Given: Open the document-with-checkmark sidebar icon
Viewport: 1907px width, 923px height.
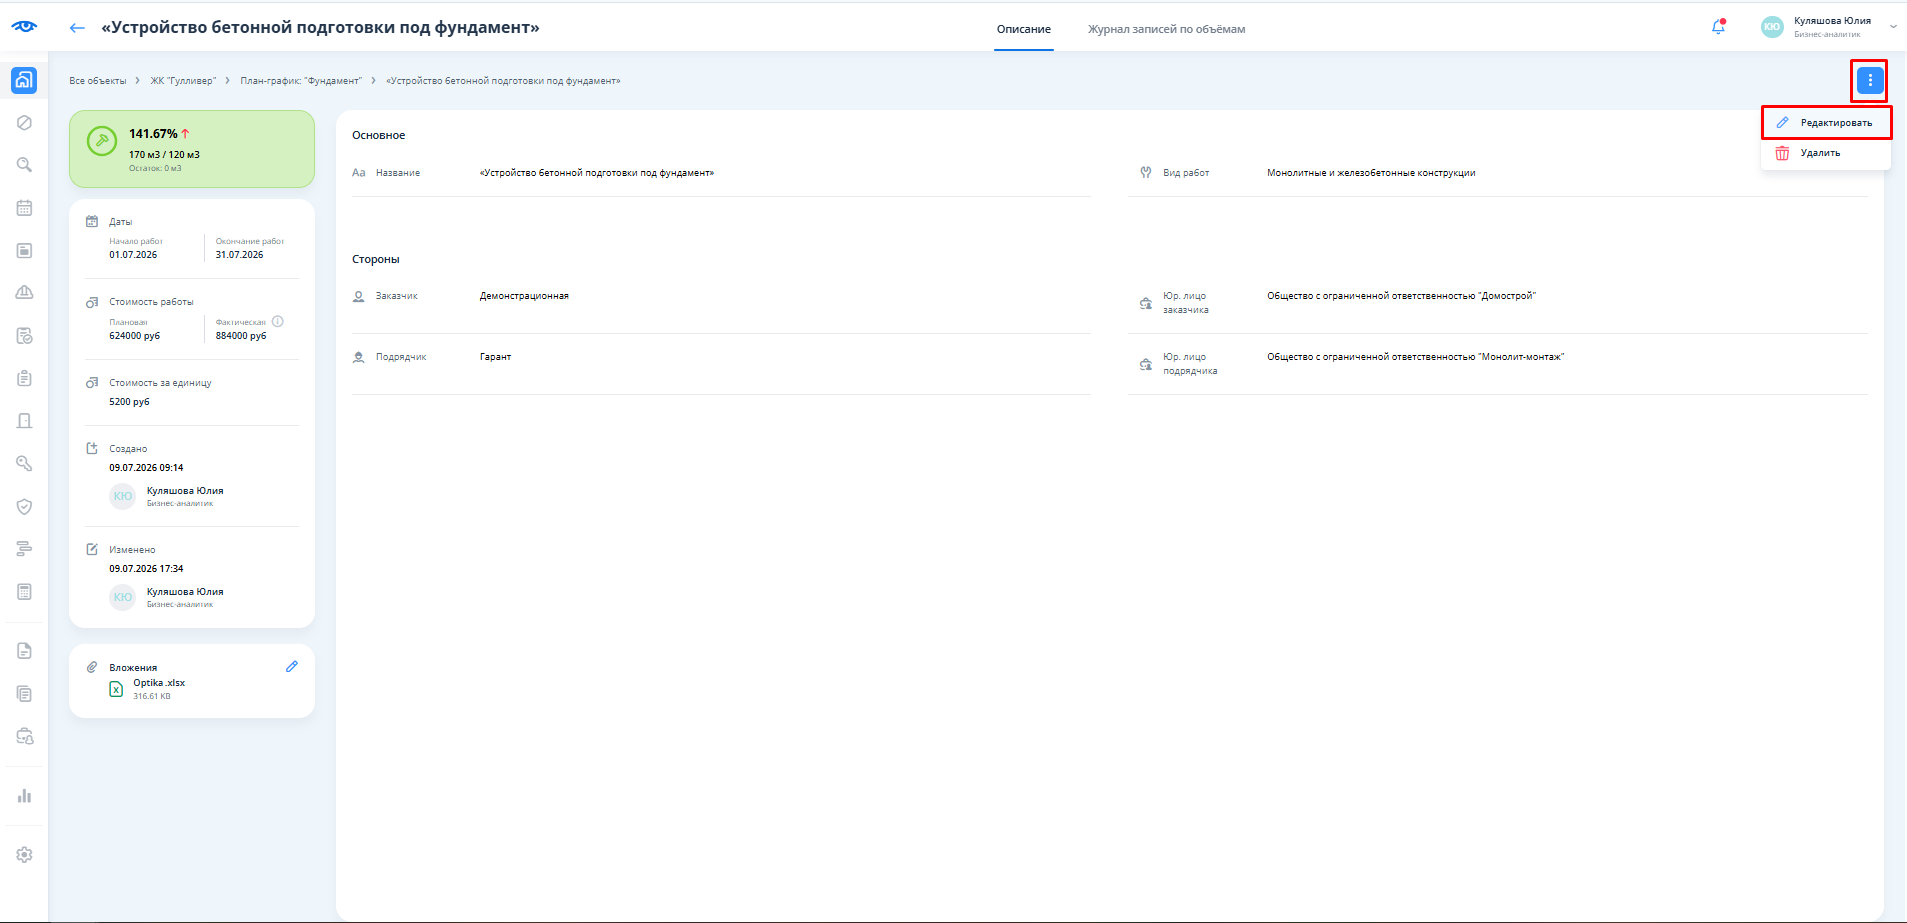Looking at the screenshot, I should point(24,336).
